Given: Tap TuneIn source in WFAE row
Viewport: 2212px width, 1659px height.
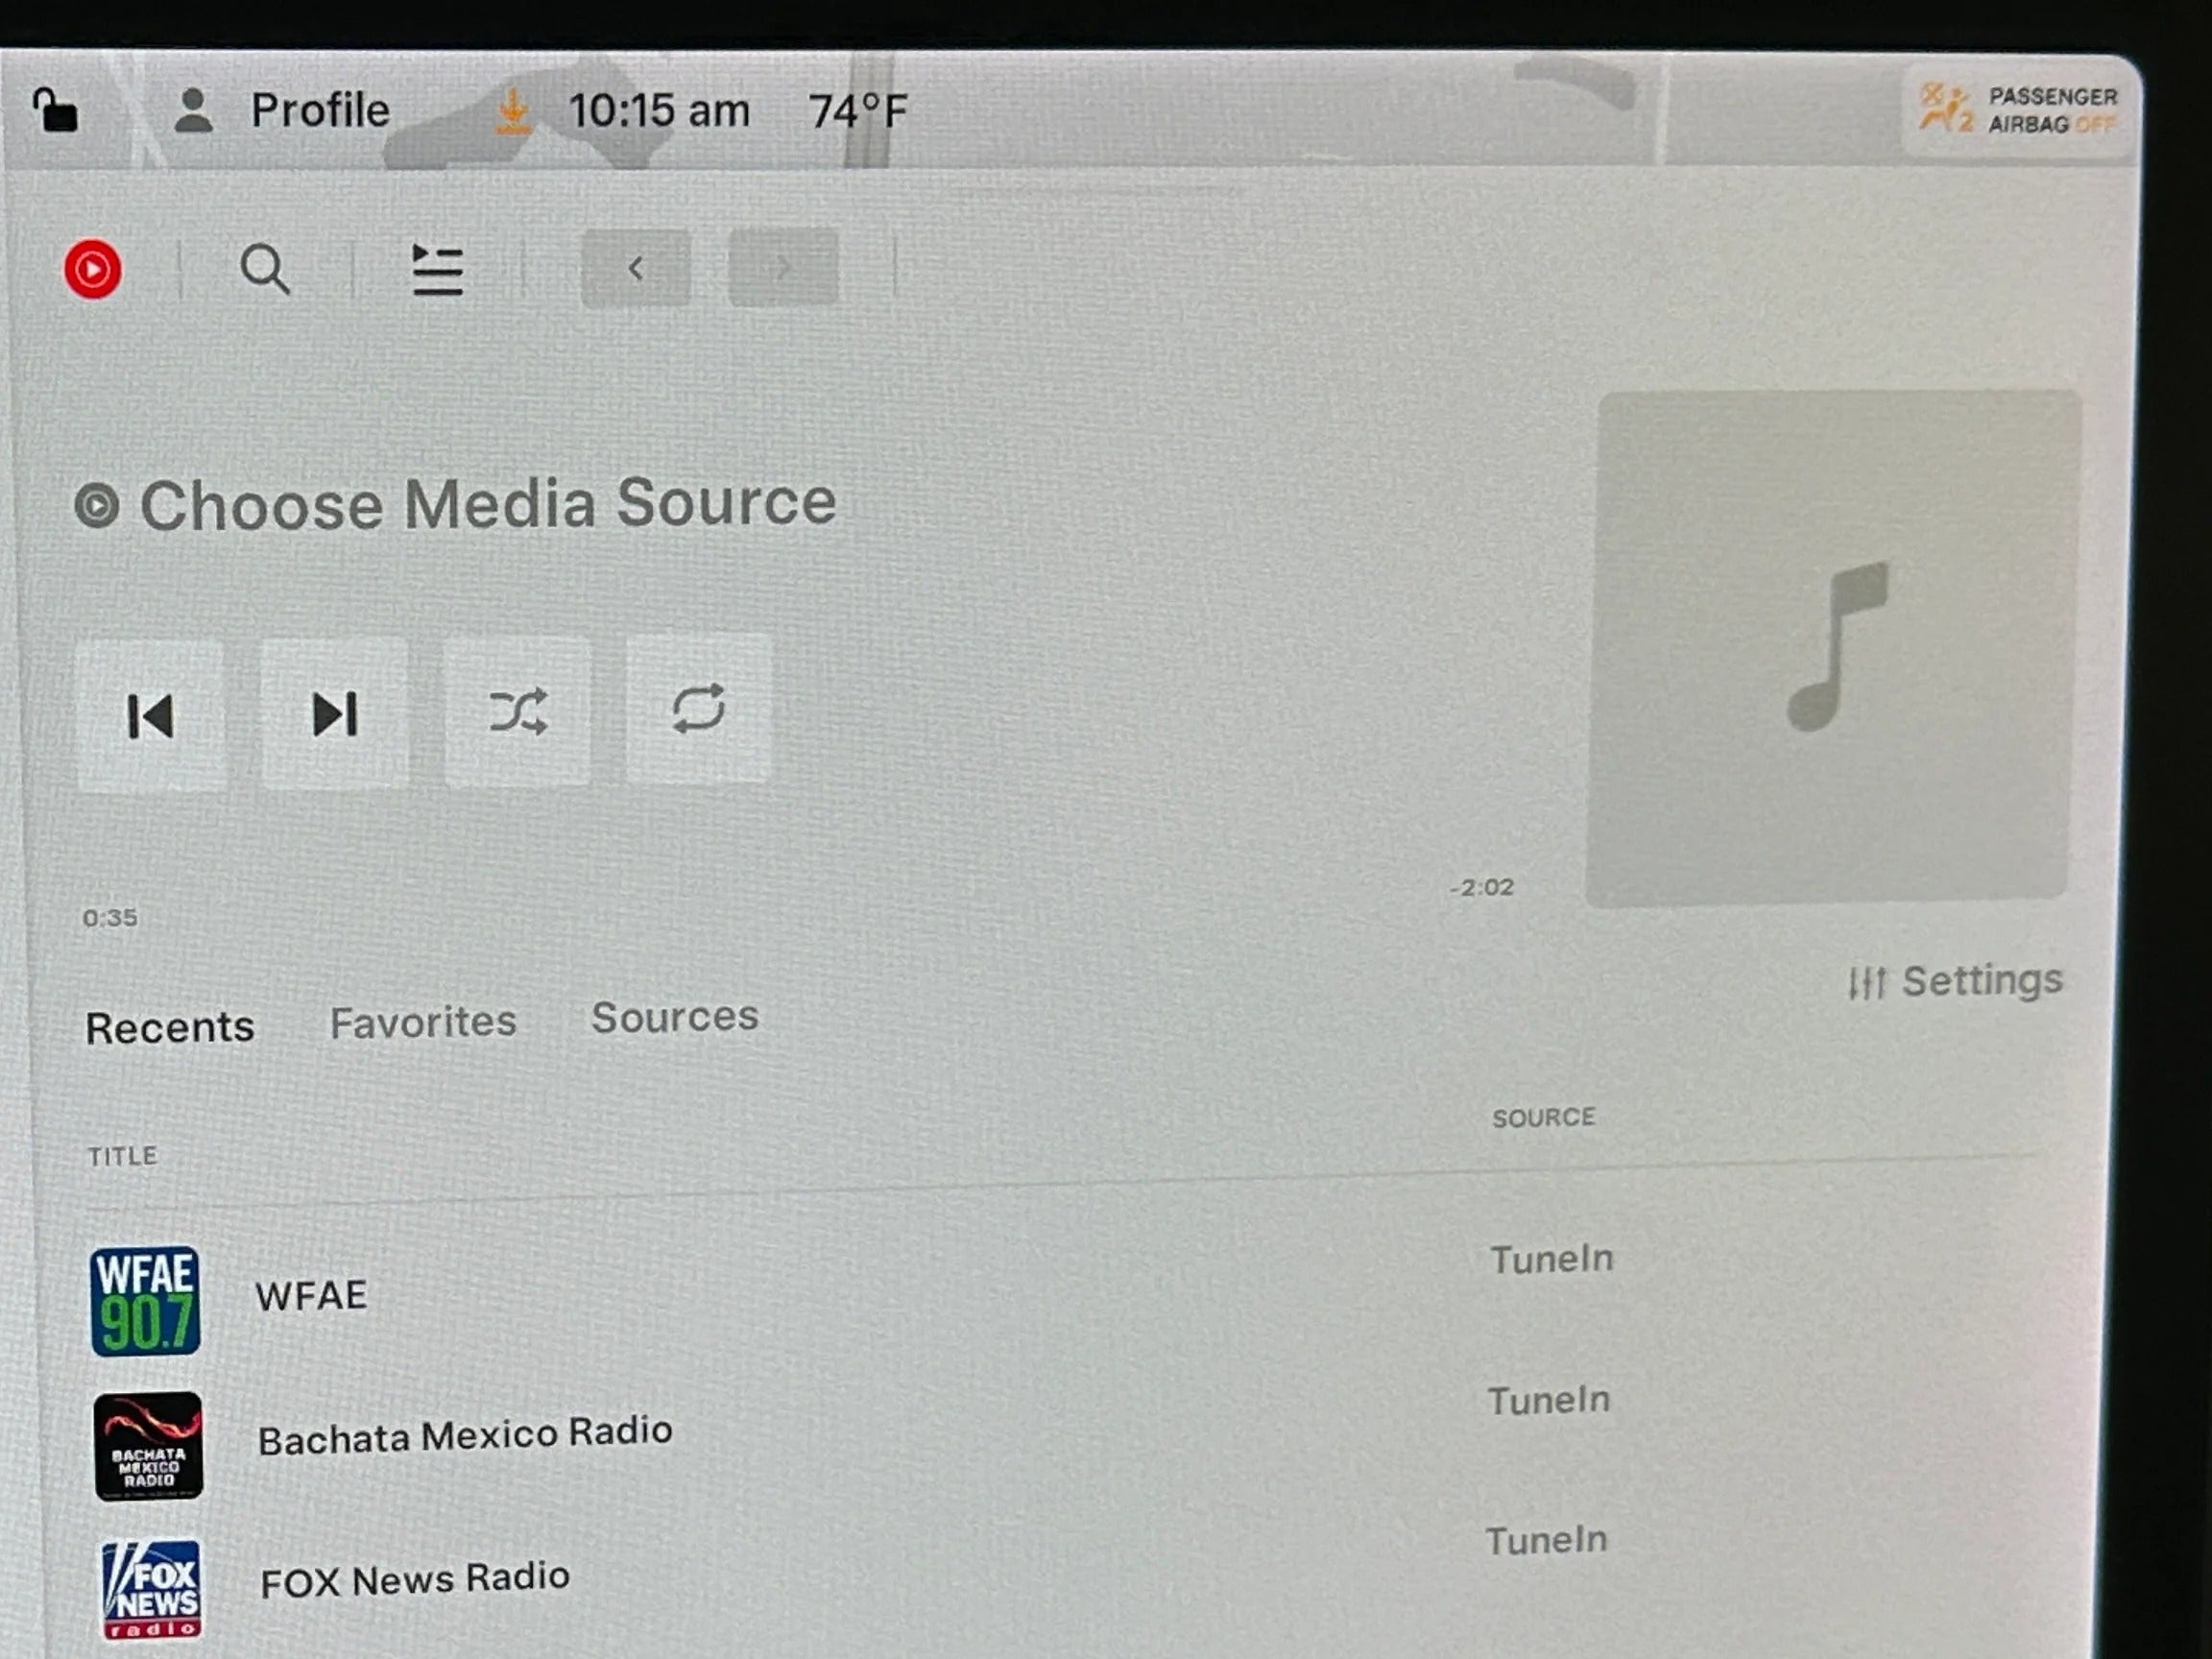Looking at the screenshot, I should click(1552, 1259).
